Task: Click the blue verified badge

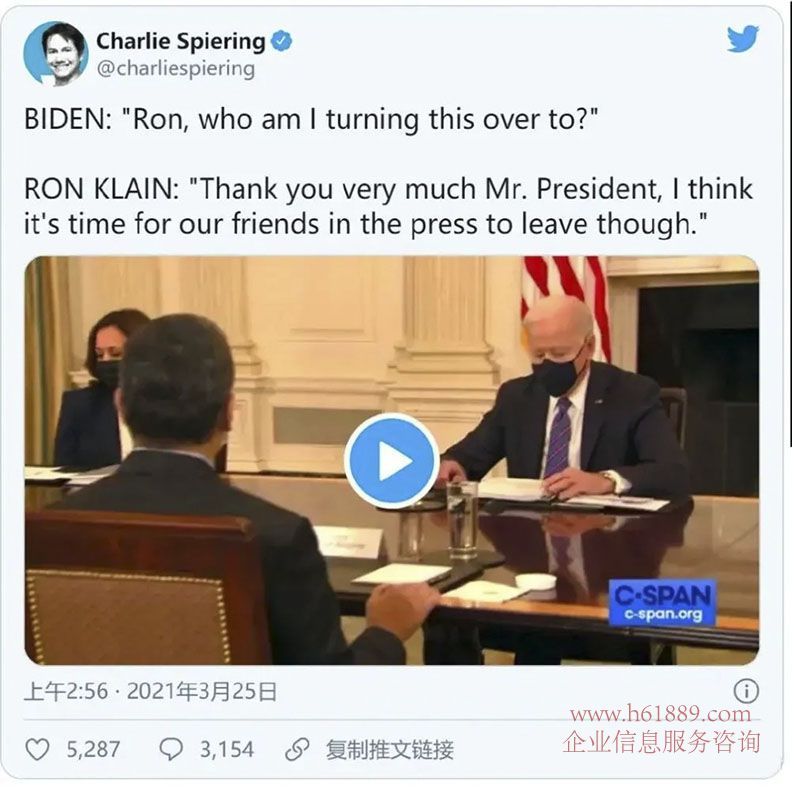Action: pos(281,41)
